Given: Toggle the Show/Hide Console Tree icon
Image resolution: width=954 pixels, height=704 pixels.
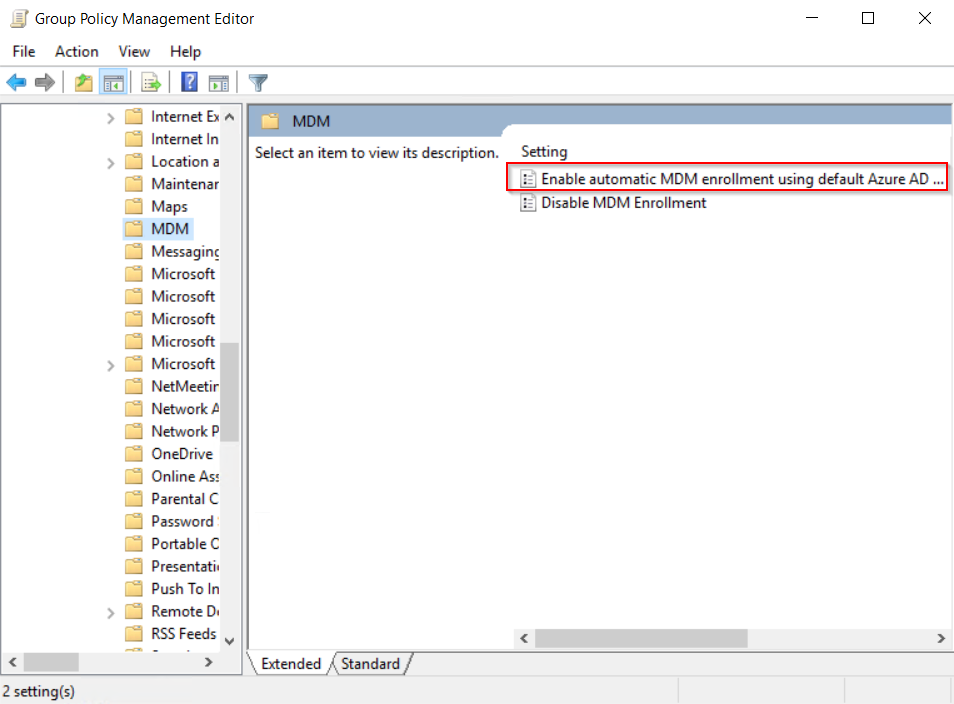Looking at the screenshot, I should [113, 82].
